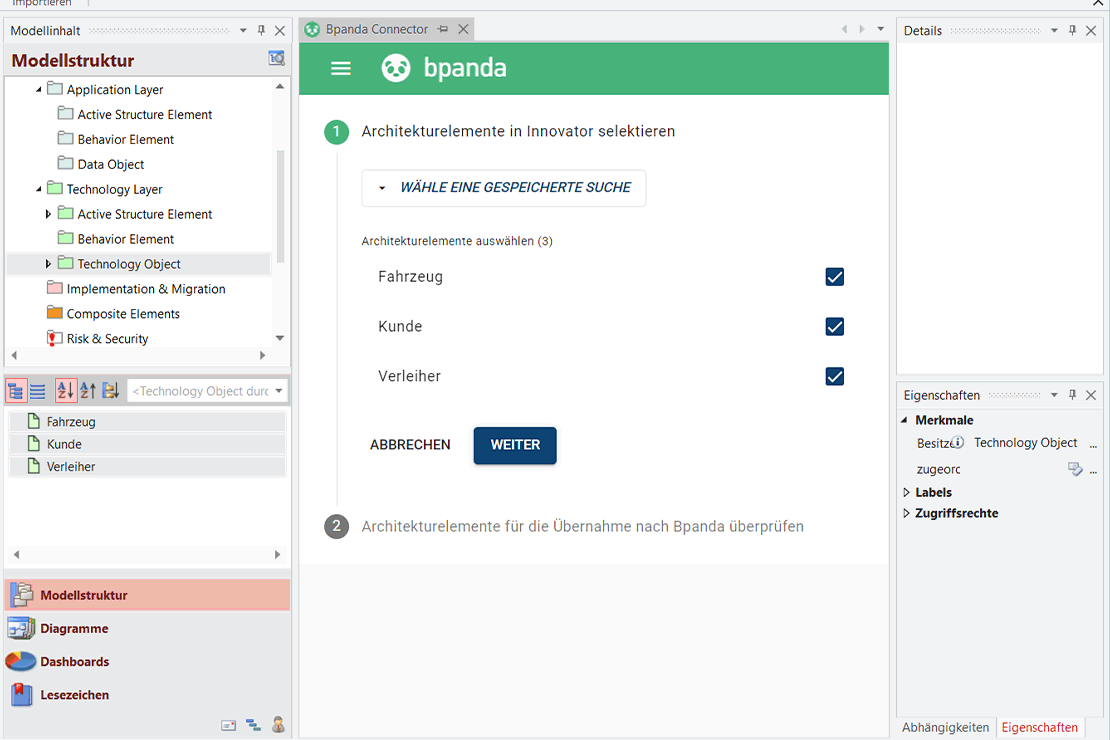1110x740 pixels.
Task: Pin the Details panel
Action: tap(1072, 30)
